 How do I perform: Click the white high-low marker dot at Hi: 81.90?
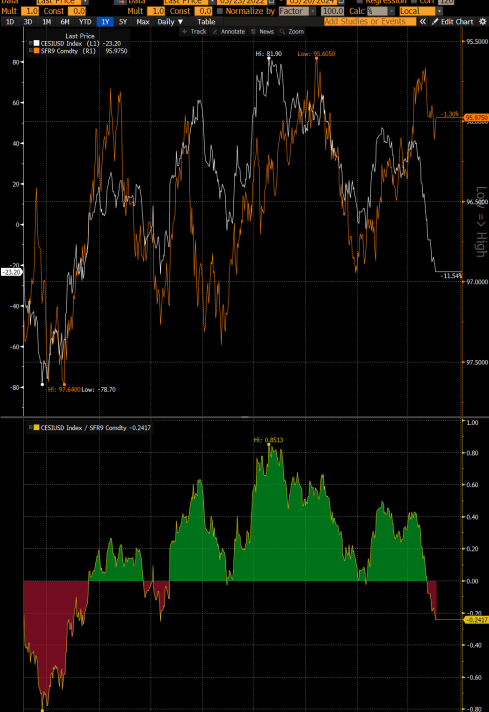269,58
